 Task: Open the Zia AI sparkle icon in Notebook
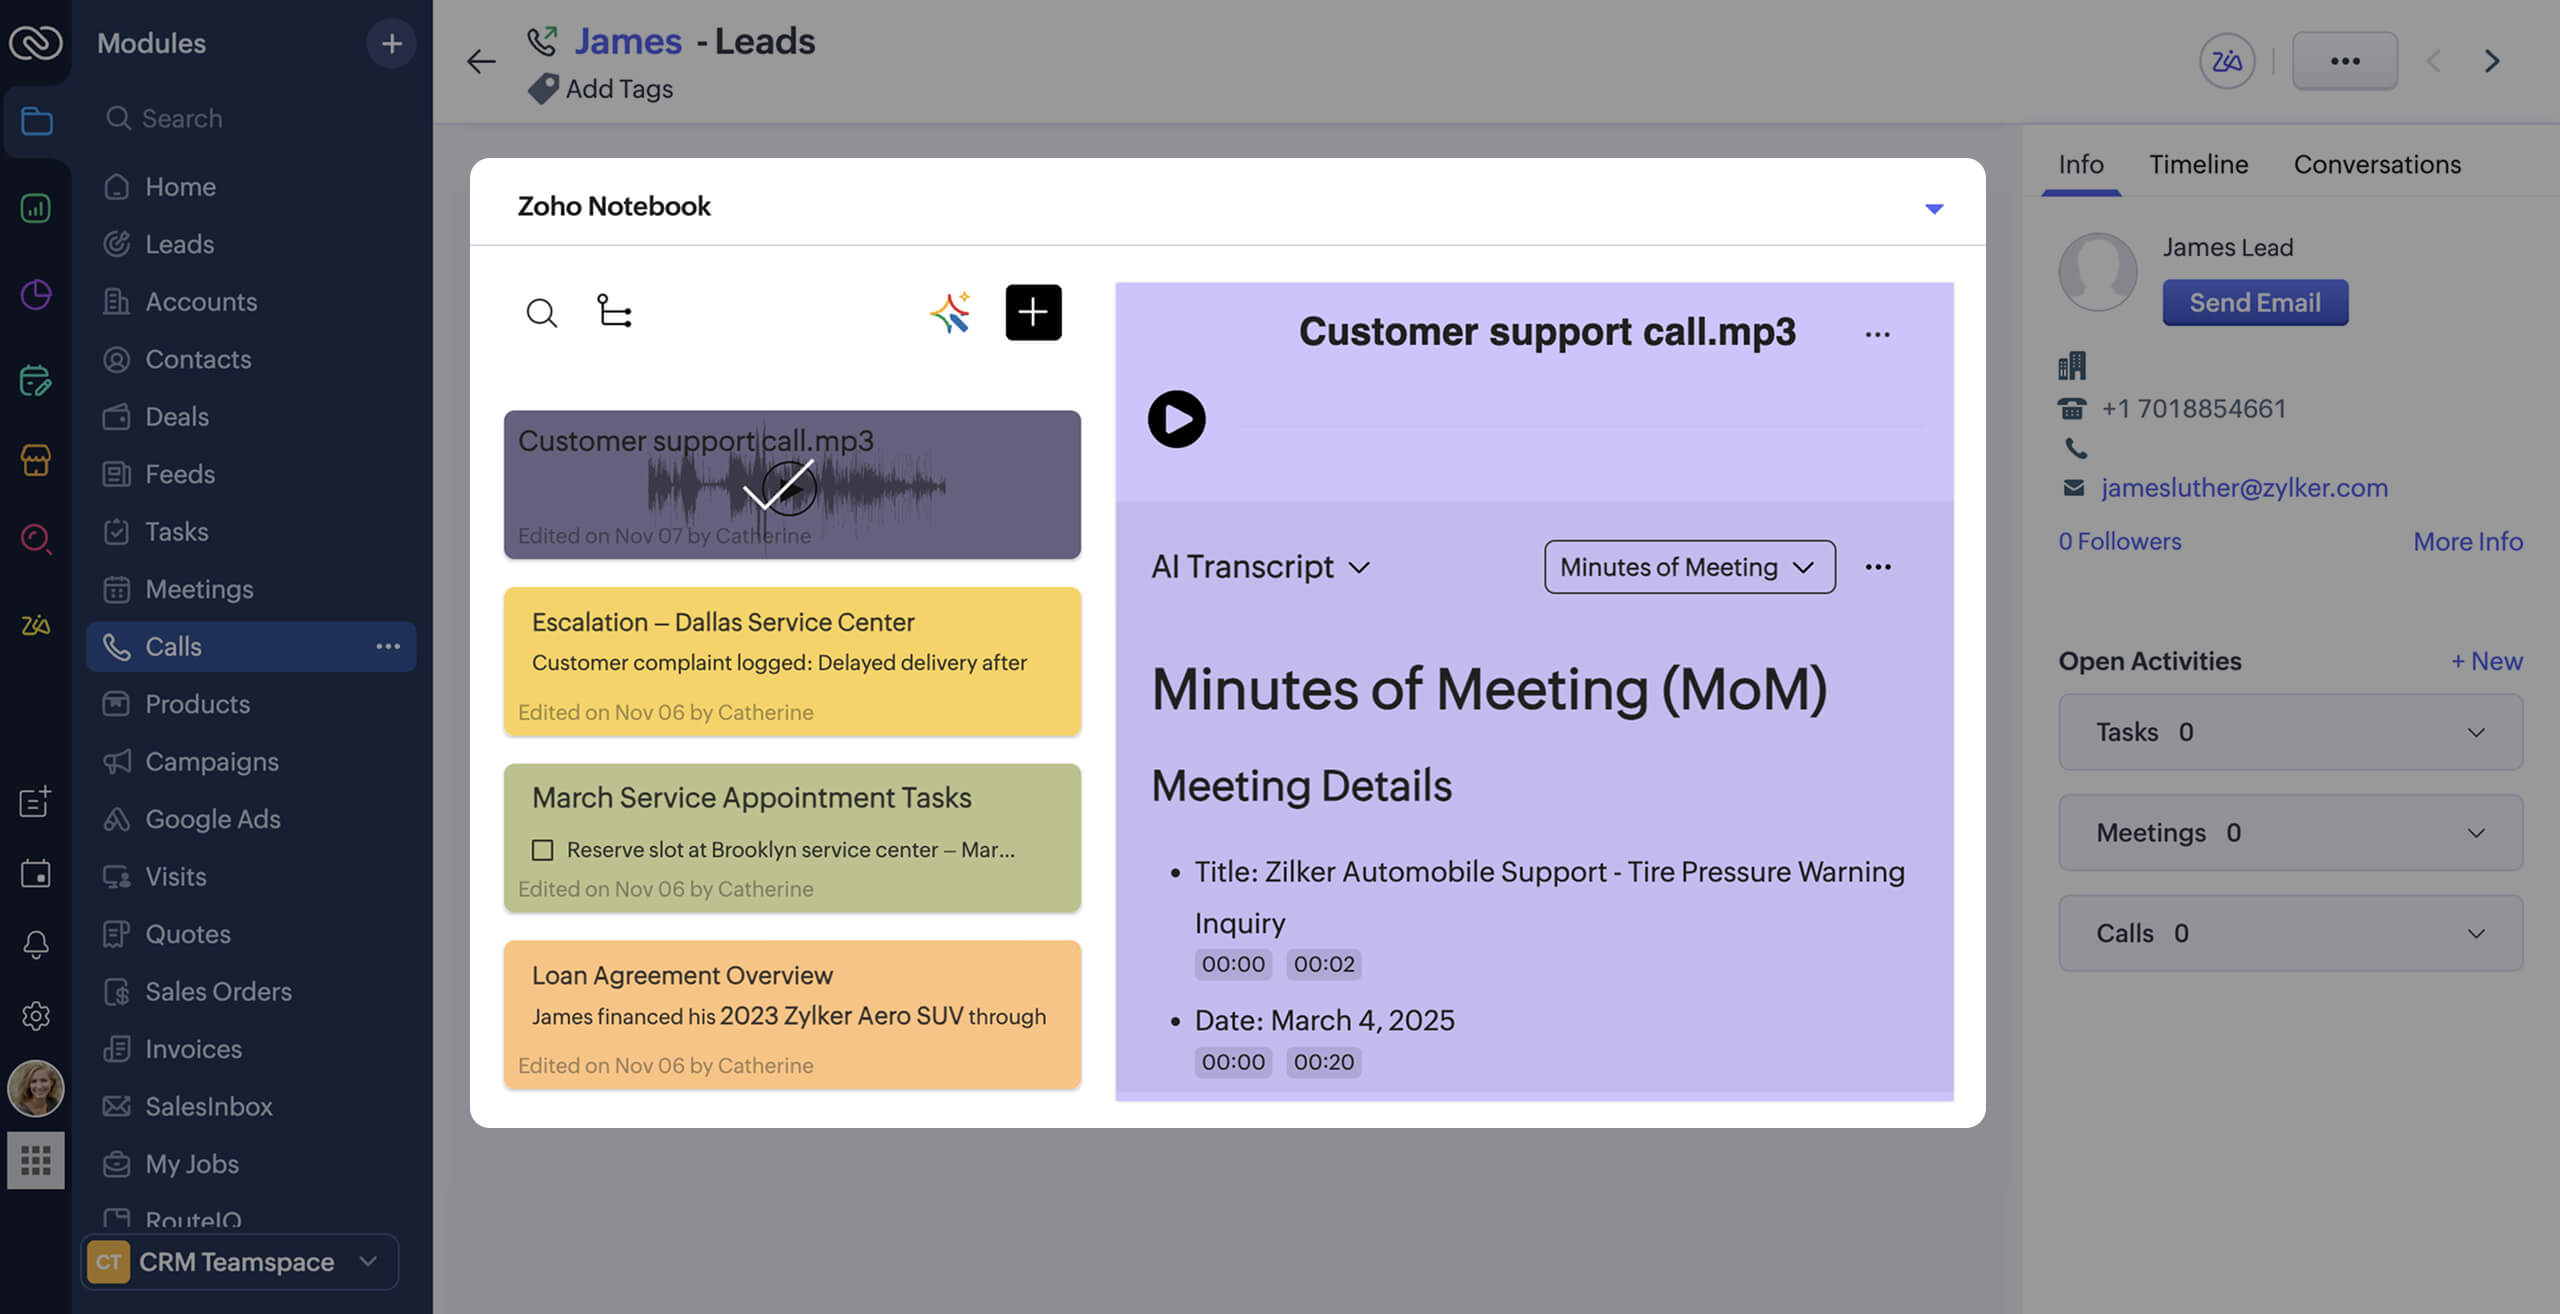952,312
